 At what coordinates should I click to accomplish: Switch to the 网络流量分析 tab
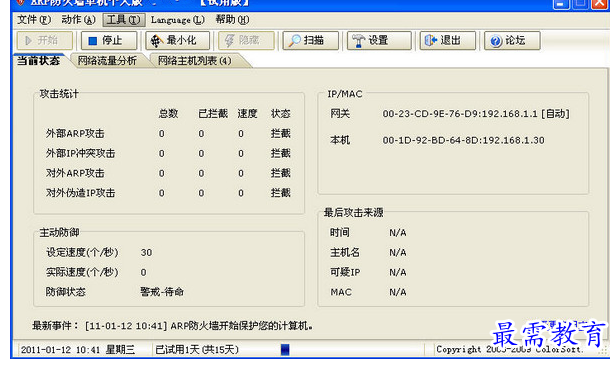click(107, 61)
